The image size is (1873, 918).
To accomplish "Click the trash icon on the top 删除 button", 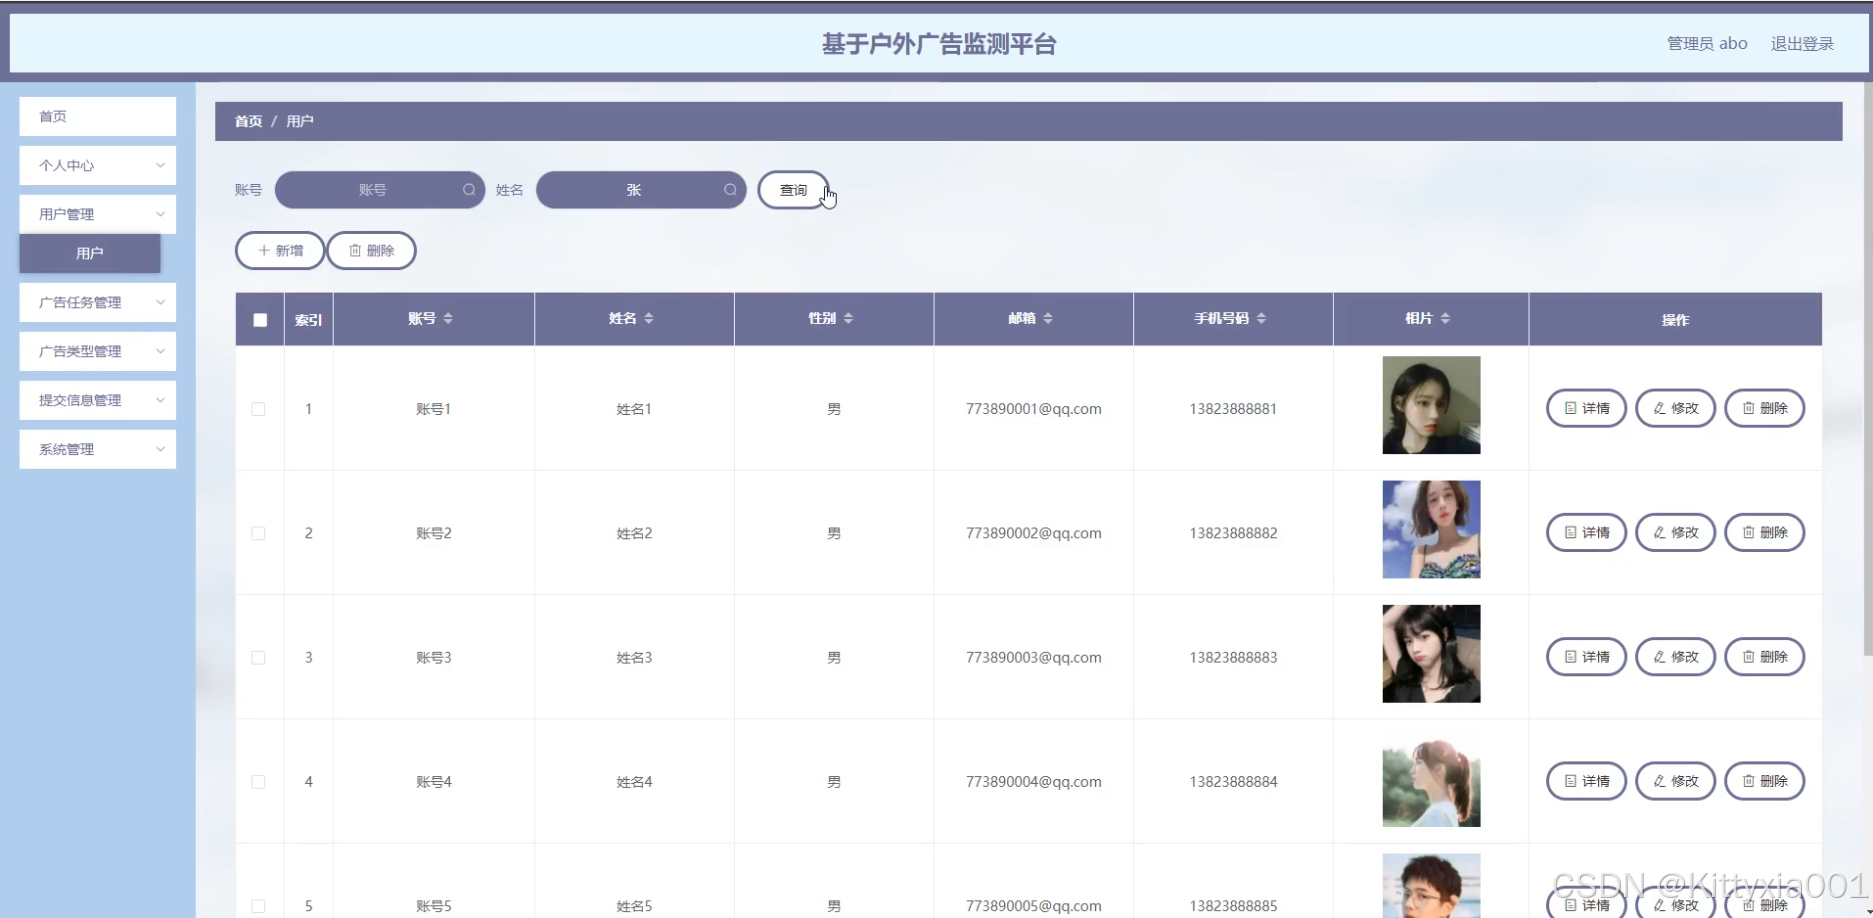I will click(x=356, y=250).
